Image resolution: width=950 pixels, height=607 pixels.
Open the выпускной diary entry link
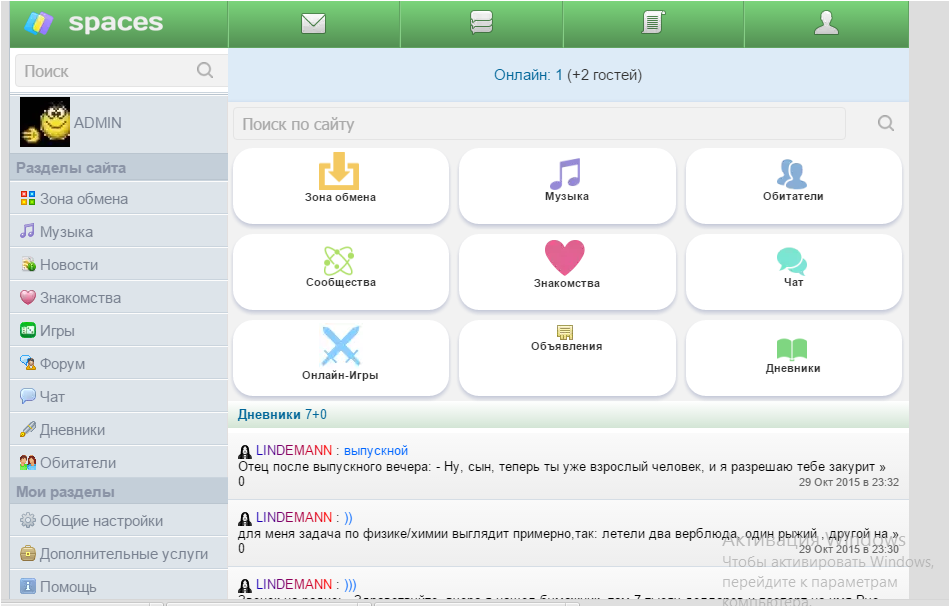pos(375,451)
